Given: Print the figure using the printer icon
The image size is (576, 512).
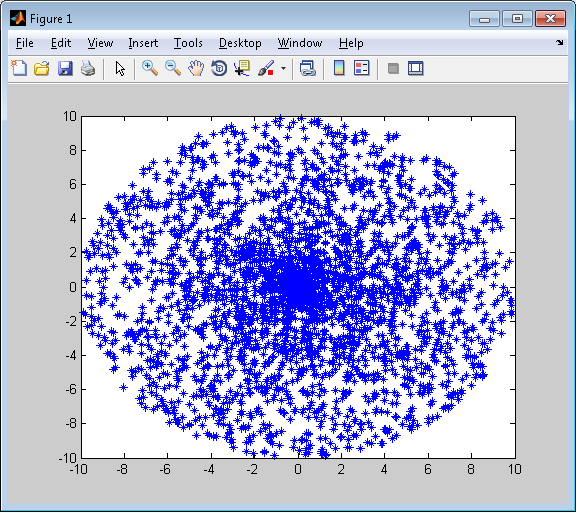Looking at the screenshot, I should pyautogui.click(x=88, y=68).
